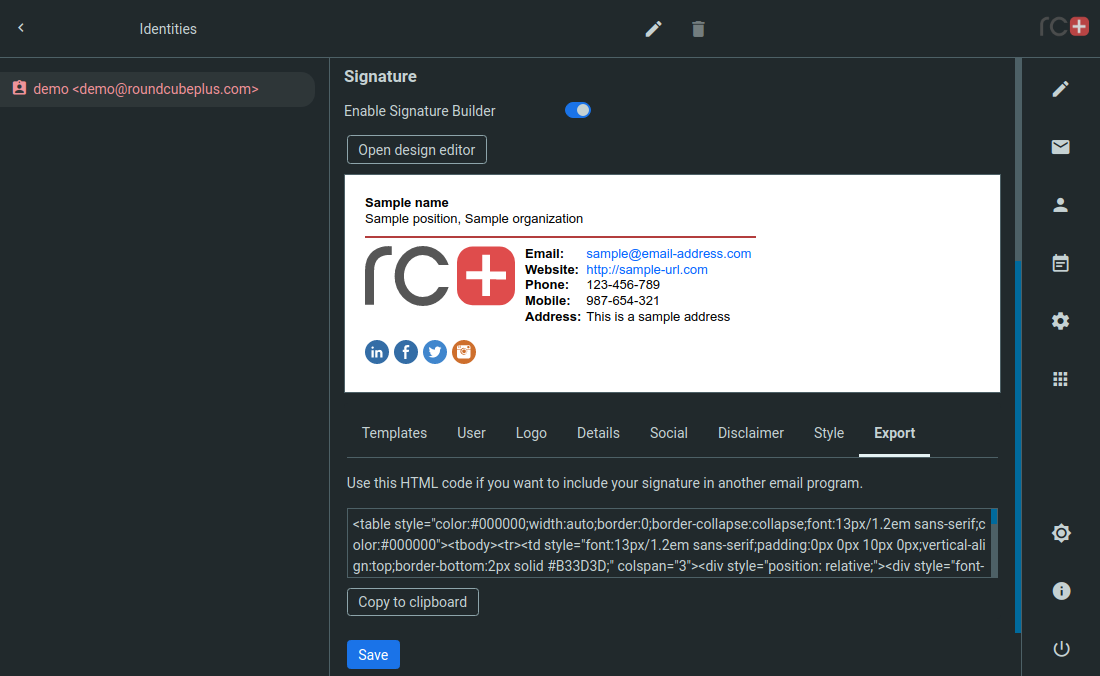Click the mobile number 987-654-321
The image size is (1100, 676).
[x=623, y=301]
